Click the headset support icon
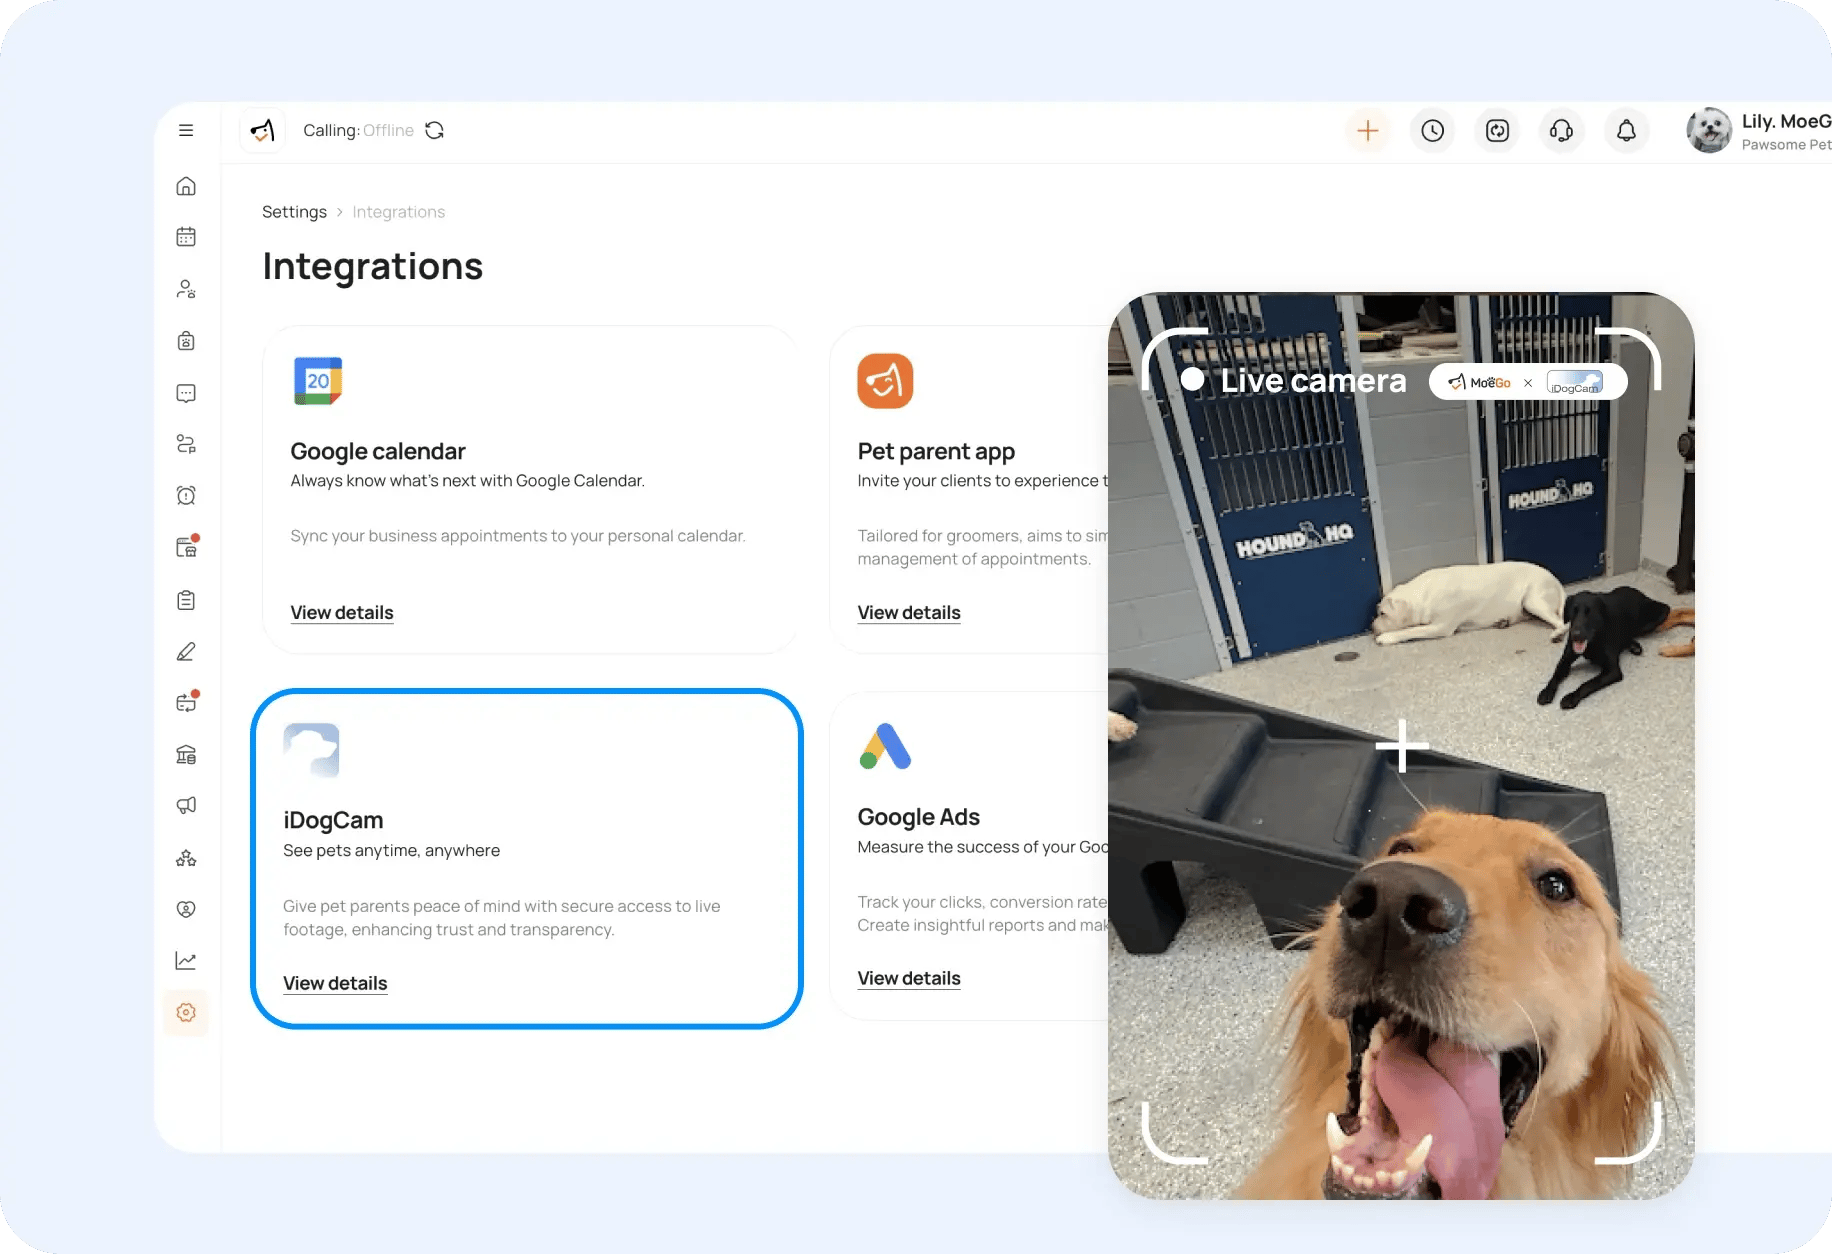Viewport: 1832px width, 1254px height. [1561, 131]
